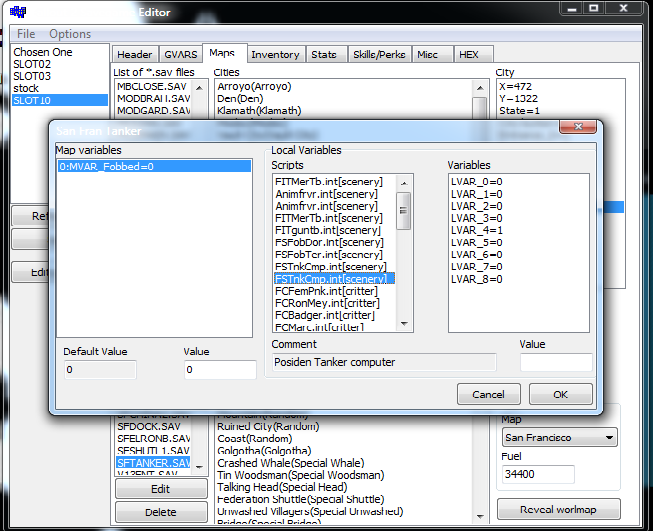Open the Skills/Perks tab
653x531 pixels.
click(x=379, y=55)
